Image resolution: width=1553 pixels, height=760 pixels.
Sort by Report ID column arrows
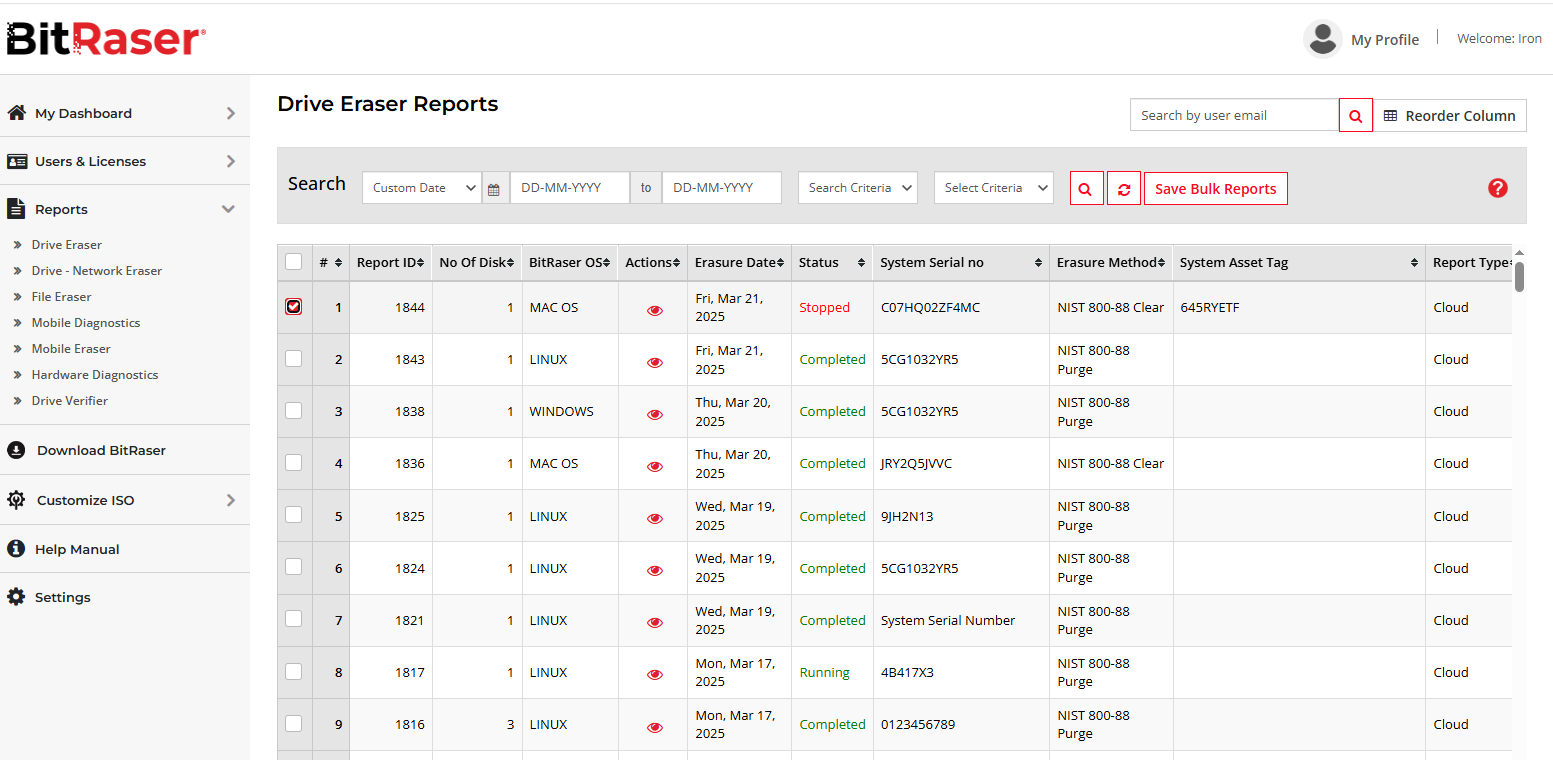coord(422,263)
